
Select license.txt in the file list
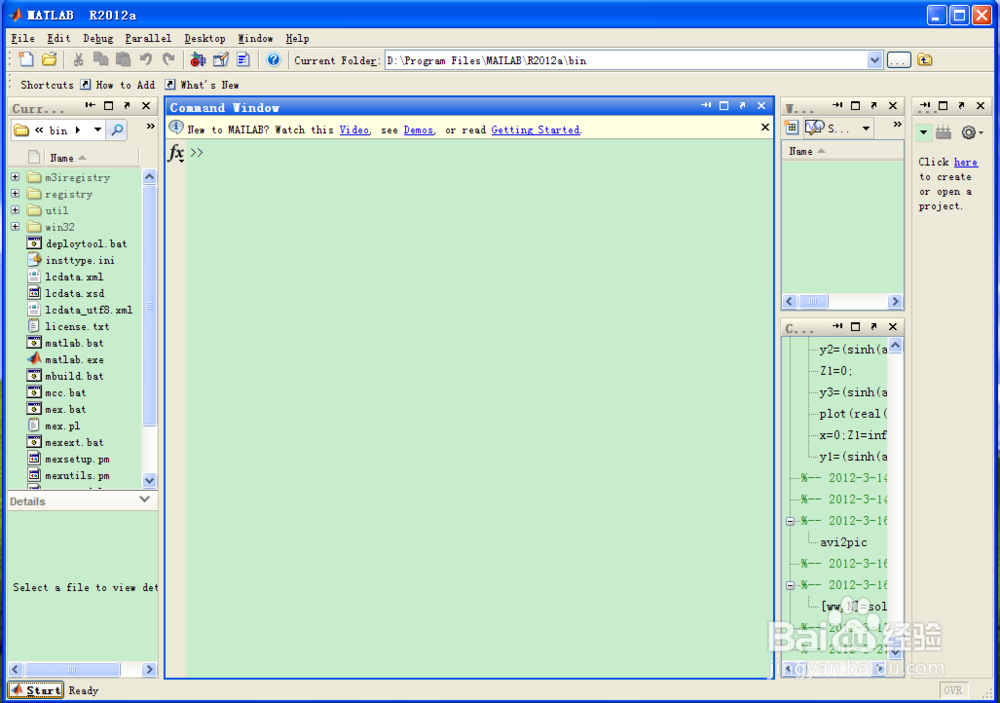pos(77,326)
